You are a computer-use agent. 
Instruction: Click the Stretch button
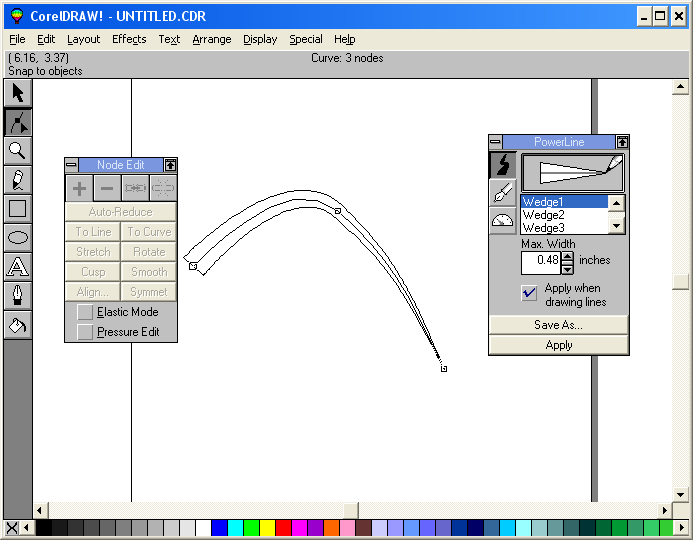click(93, 252)
